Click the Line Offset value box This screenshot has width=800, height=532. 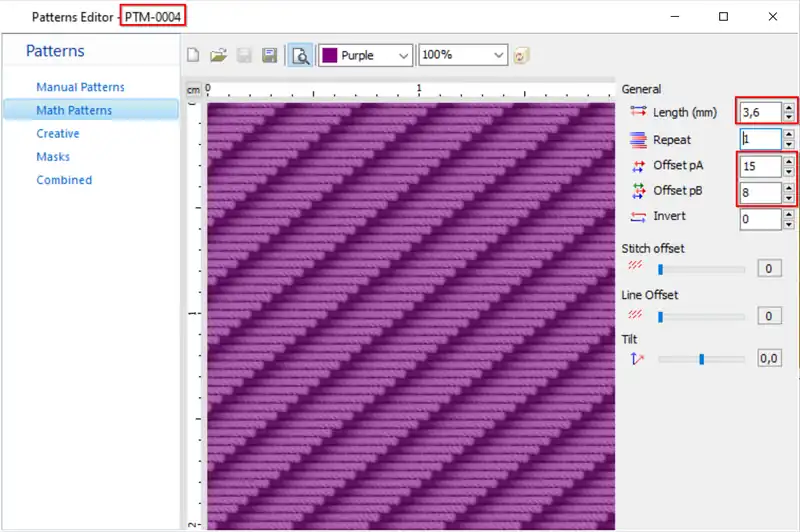[x=769, y=316]
